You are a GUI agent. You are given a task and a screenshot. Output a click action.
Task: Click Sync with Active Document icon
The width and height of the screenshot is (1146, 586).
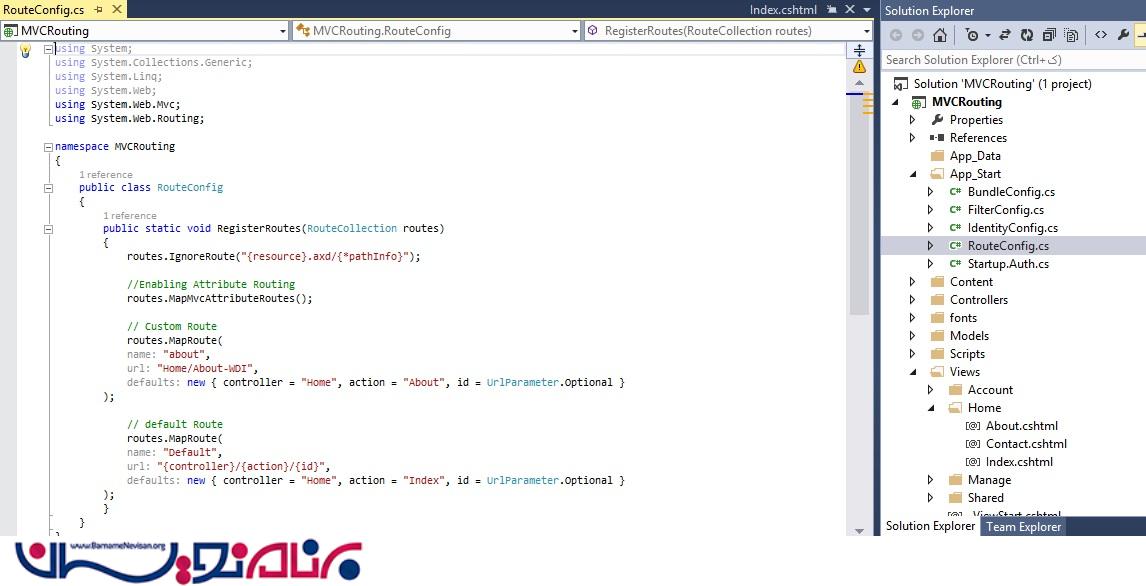coord(1006,35)
